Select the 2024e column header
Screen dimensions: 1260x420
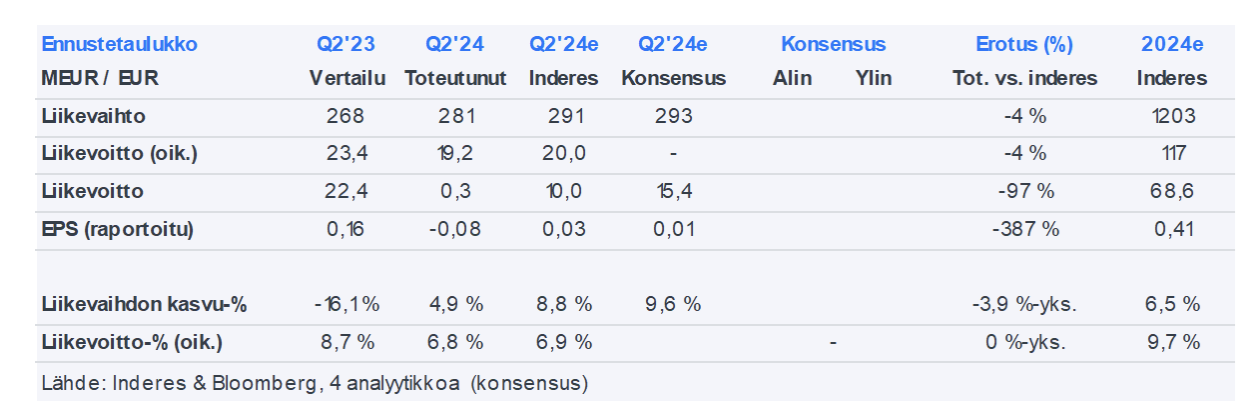coord(1172,45)
